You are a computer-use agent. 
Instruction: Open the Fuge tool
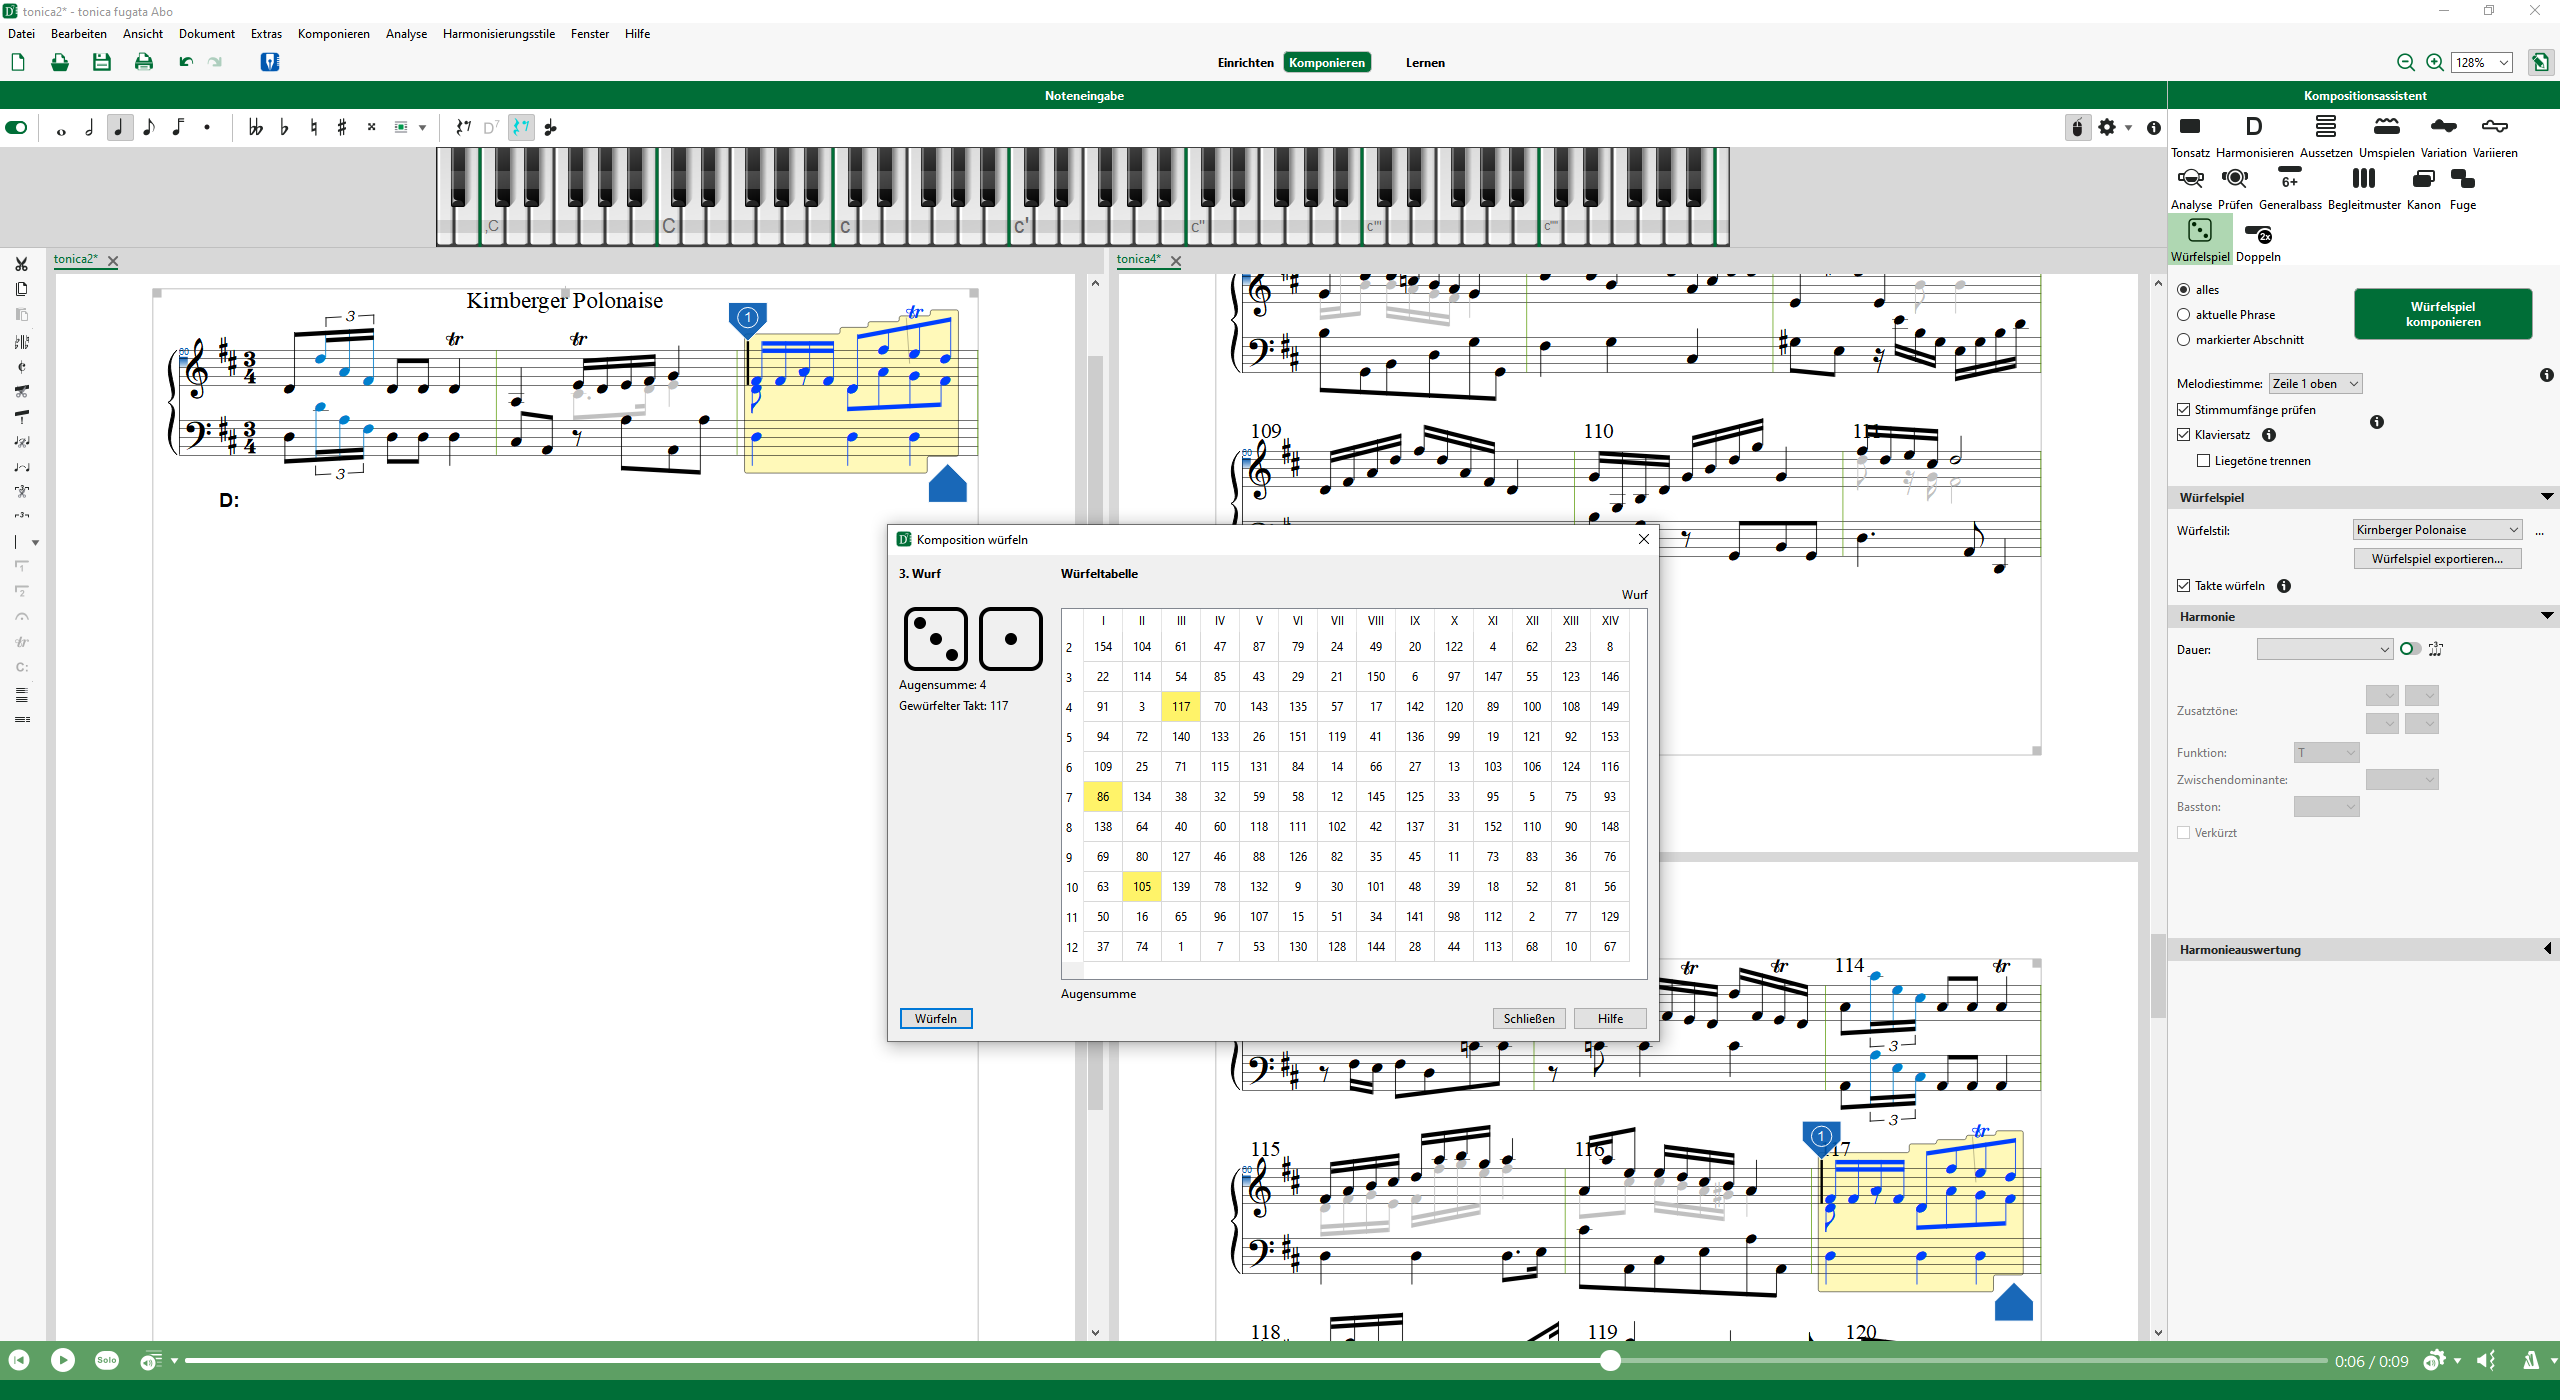pos(2463,189)
